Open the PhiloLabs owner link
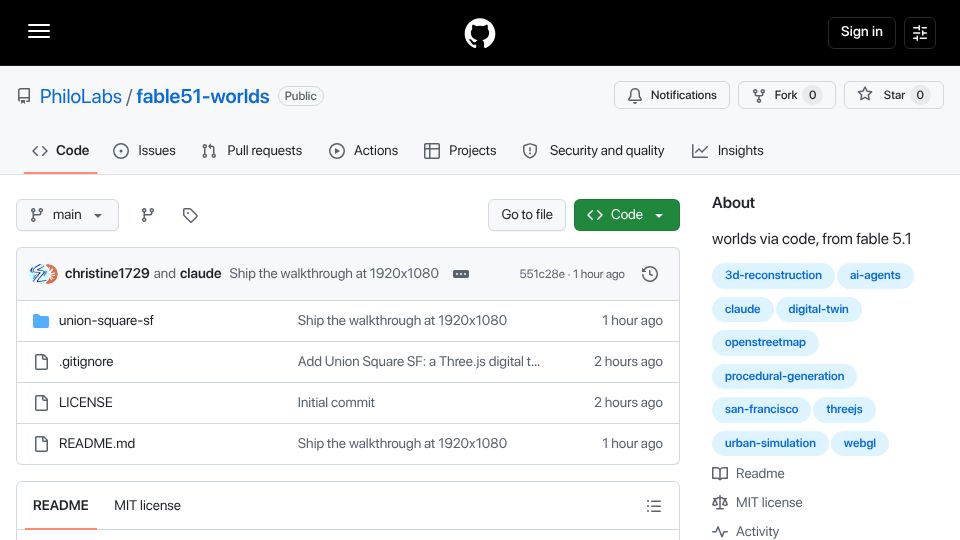 (81, 96)
